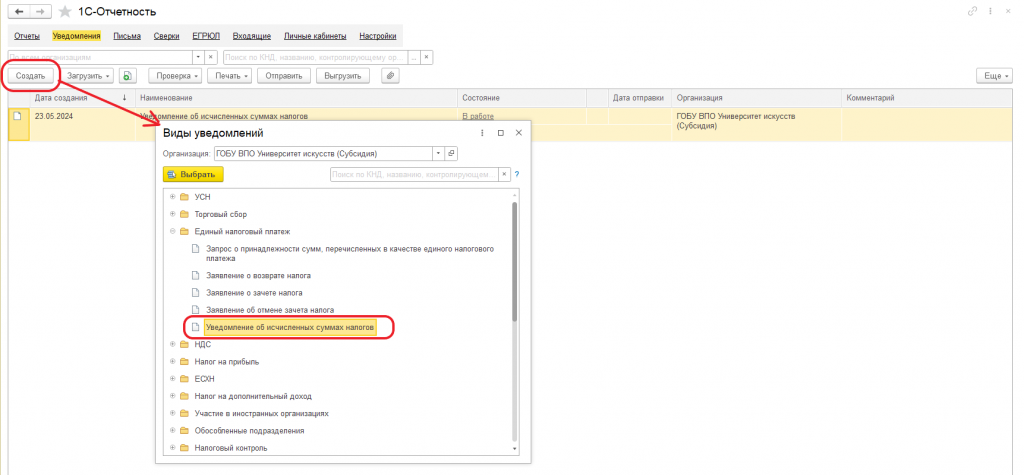Click the Выгрузить button
The height and width of the screenshot is (475, 1024).
[343, 76]
